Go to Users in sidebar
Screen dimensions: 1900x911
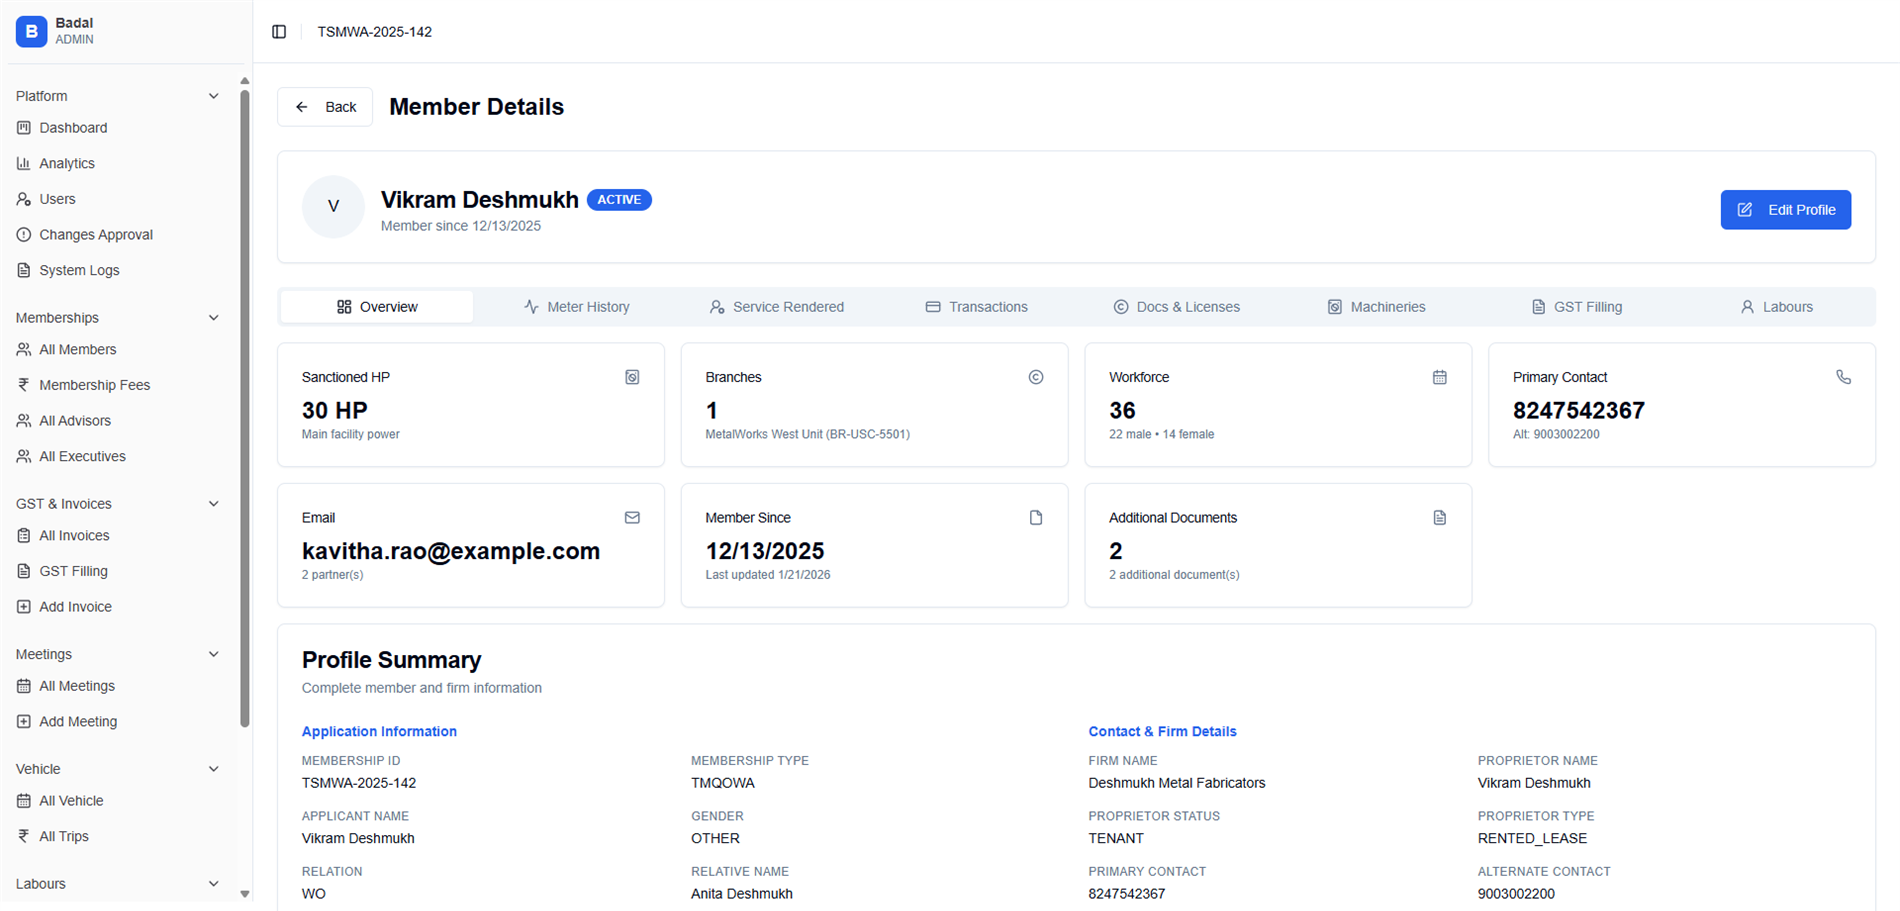57,199
